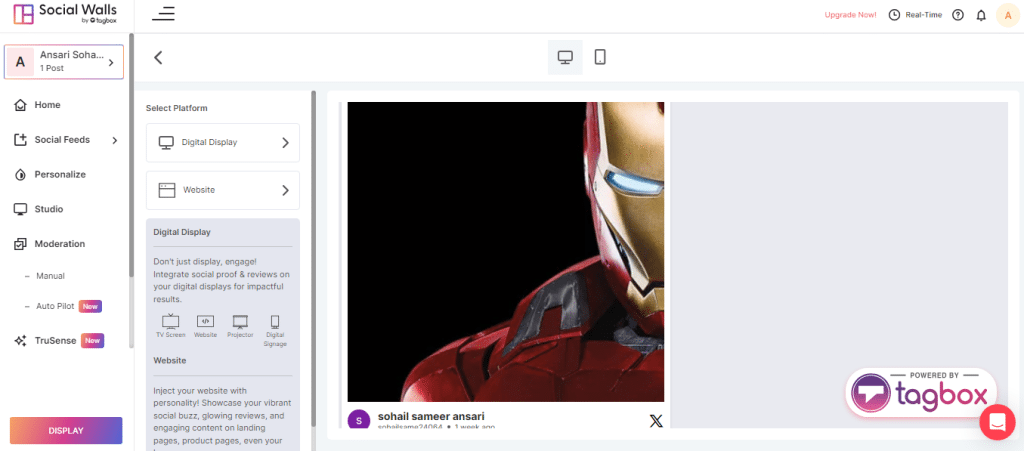
Task: Open the Home menu item
Action: click(47, 105)
